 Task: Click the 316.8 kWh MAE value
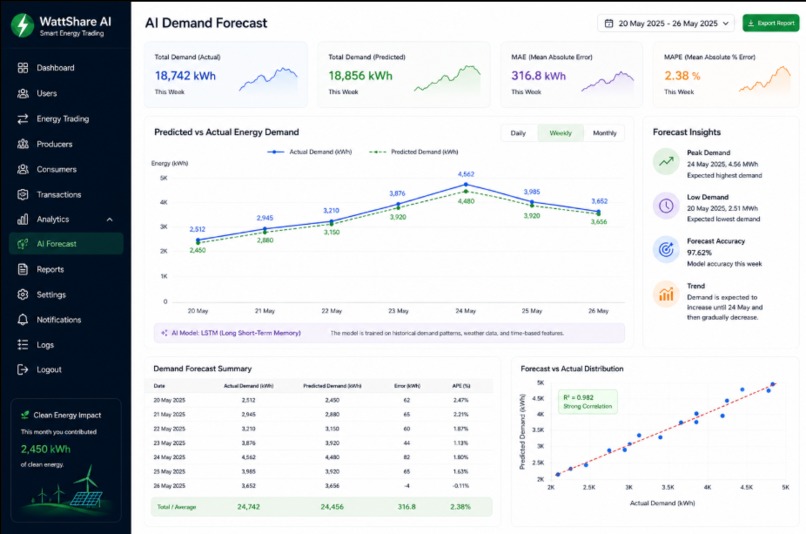tap(538, 76)
